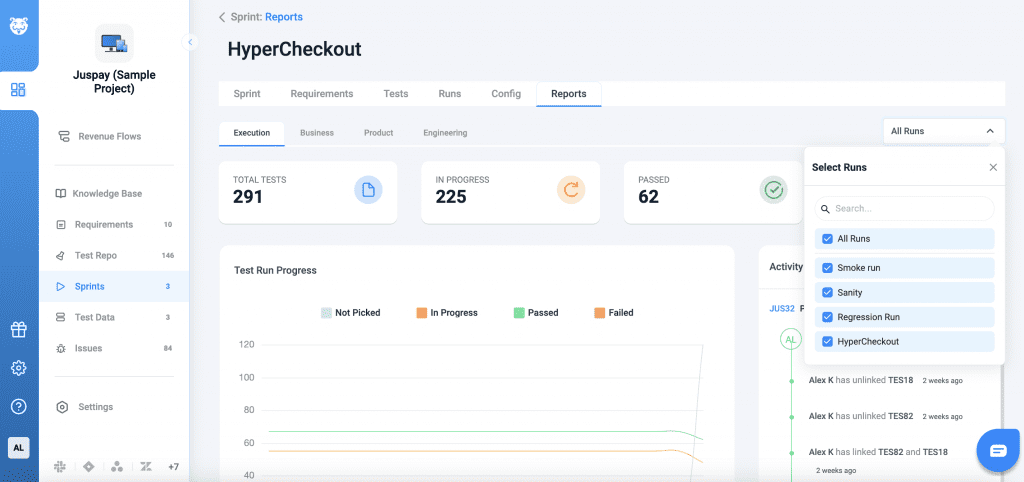Open the settings gear icon in left rail
This screenshot has height=482, width=1024.
pyautogui.click(x=18, y=368)
